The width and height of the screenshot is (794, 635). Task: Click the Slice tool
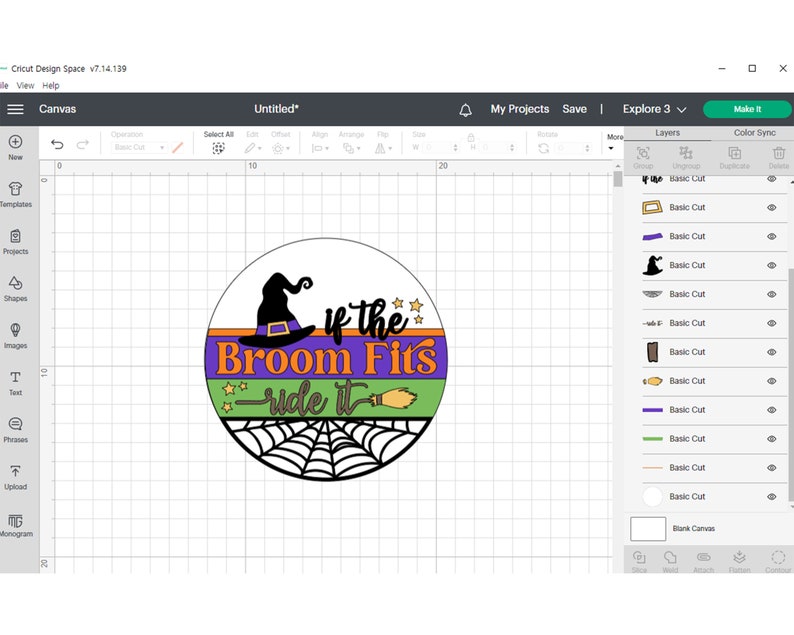click(639, 558)
